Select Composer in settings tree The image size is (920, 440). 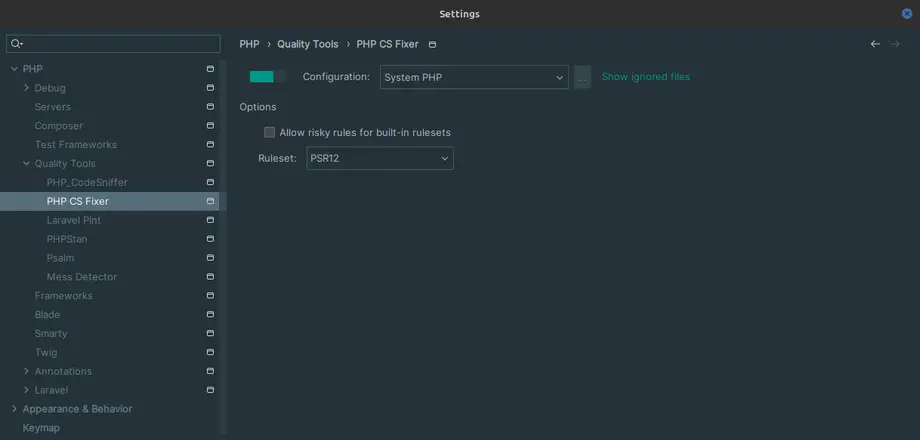click(59, 126)
